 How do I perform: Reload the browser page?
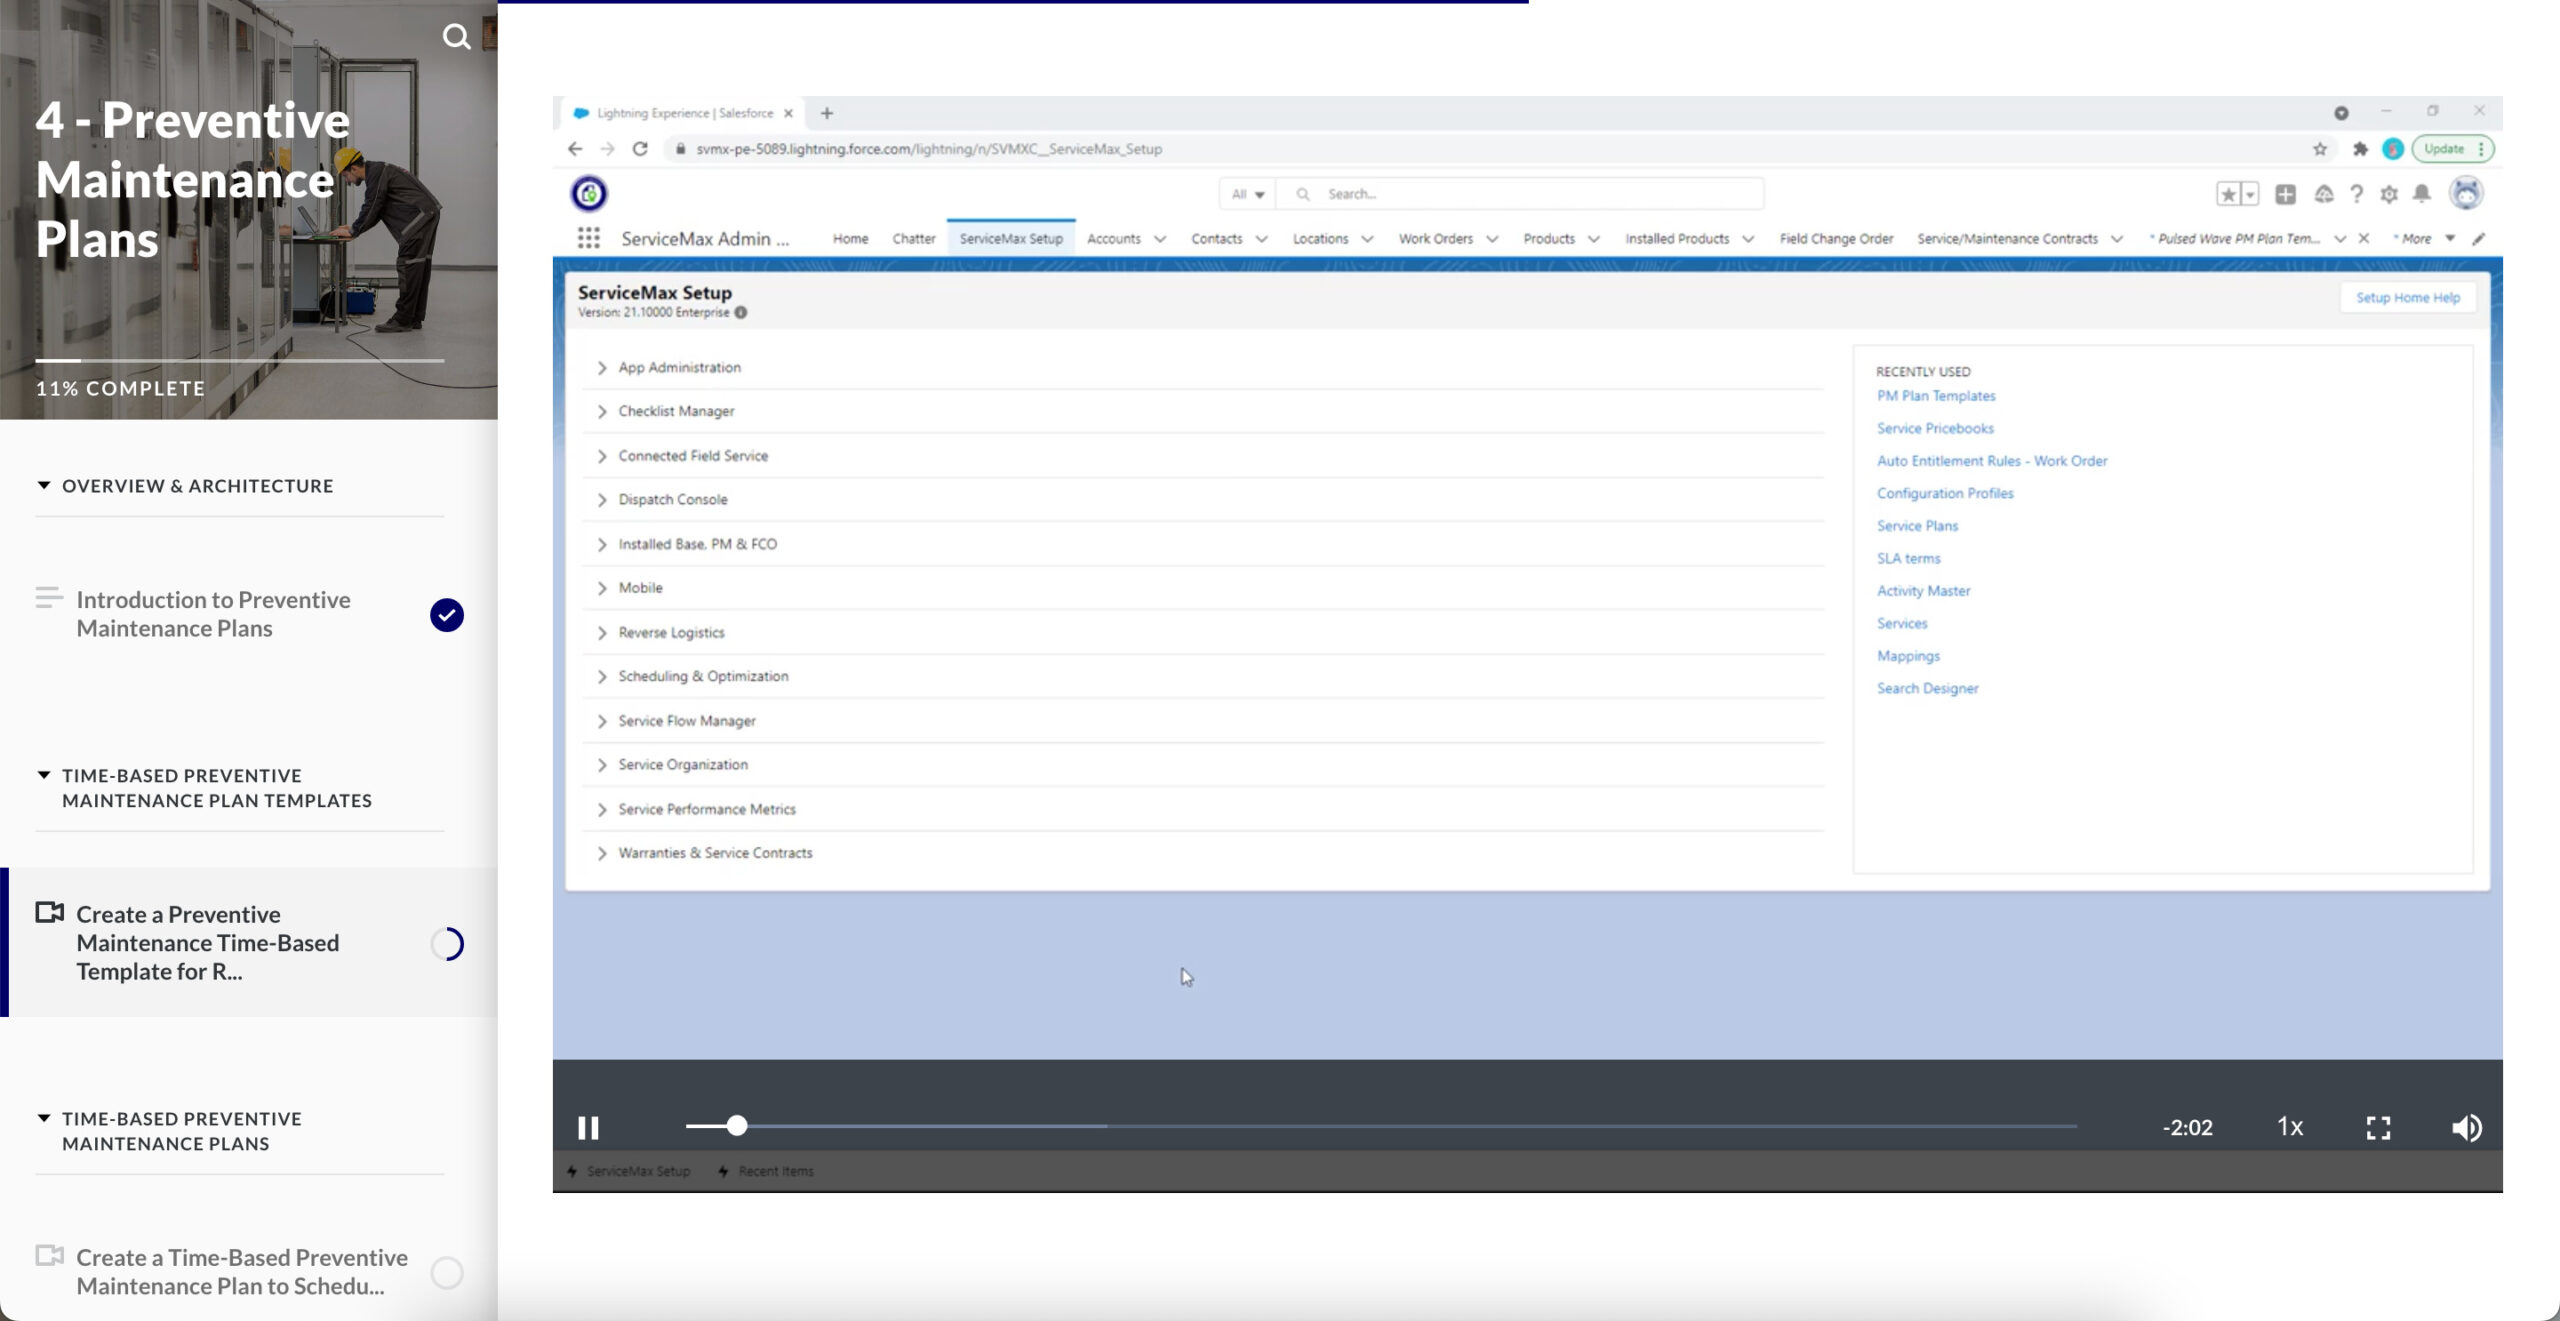click(640, 149)
